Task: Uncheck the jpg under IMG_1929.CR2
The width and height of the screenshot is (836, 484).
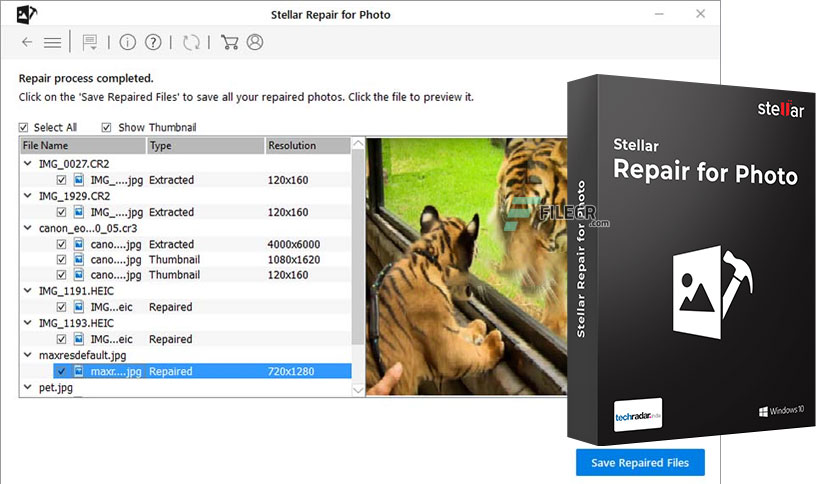Action: [61, 212]
